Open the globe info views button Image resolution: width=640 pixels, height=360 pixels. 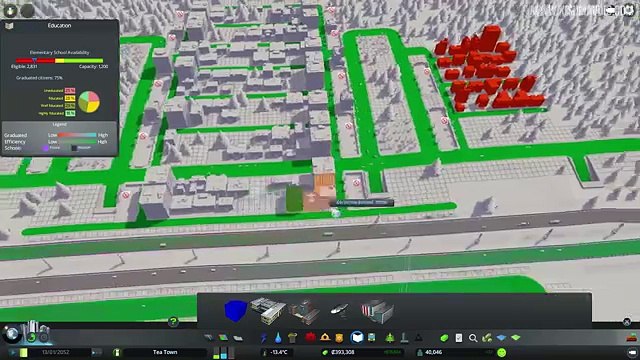pos(12,334)
